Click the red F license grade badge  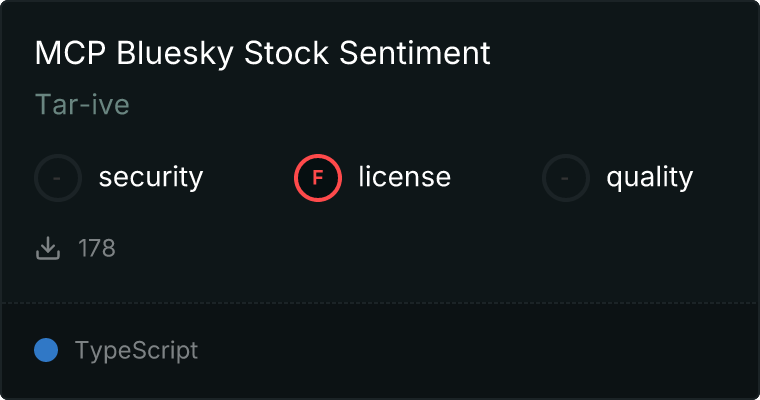tap(318, 178)
